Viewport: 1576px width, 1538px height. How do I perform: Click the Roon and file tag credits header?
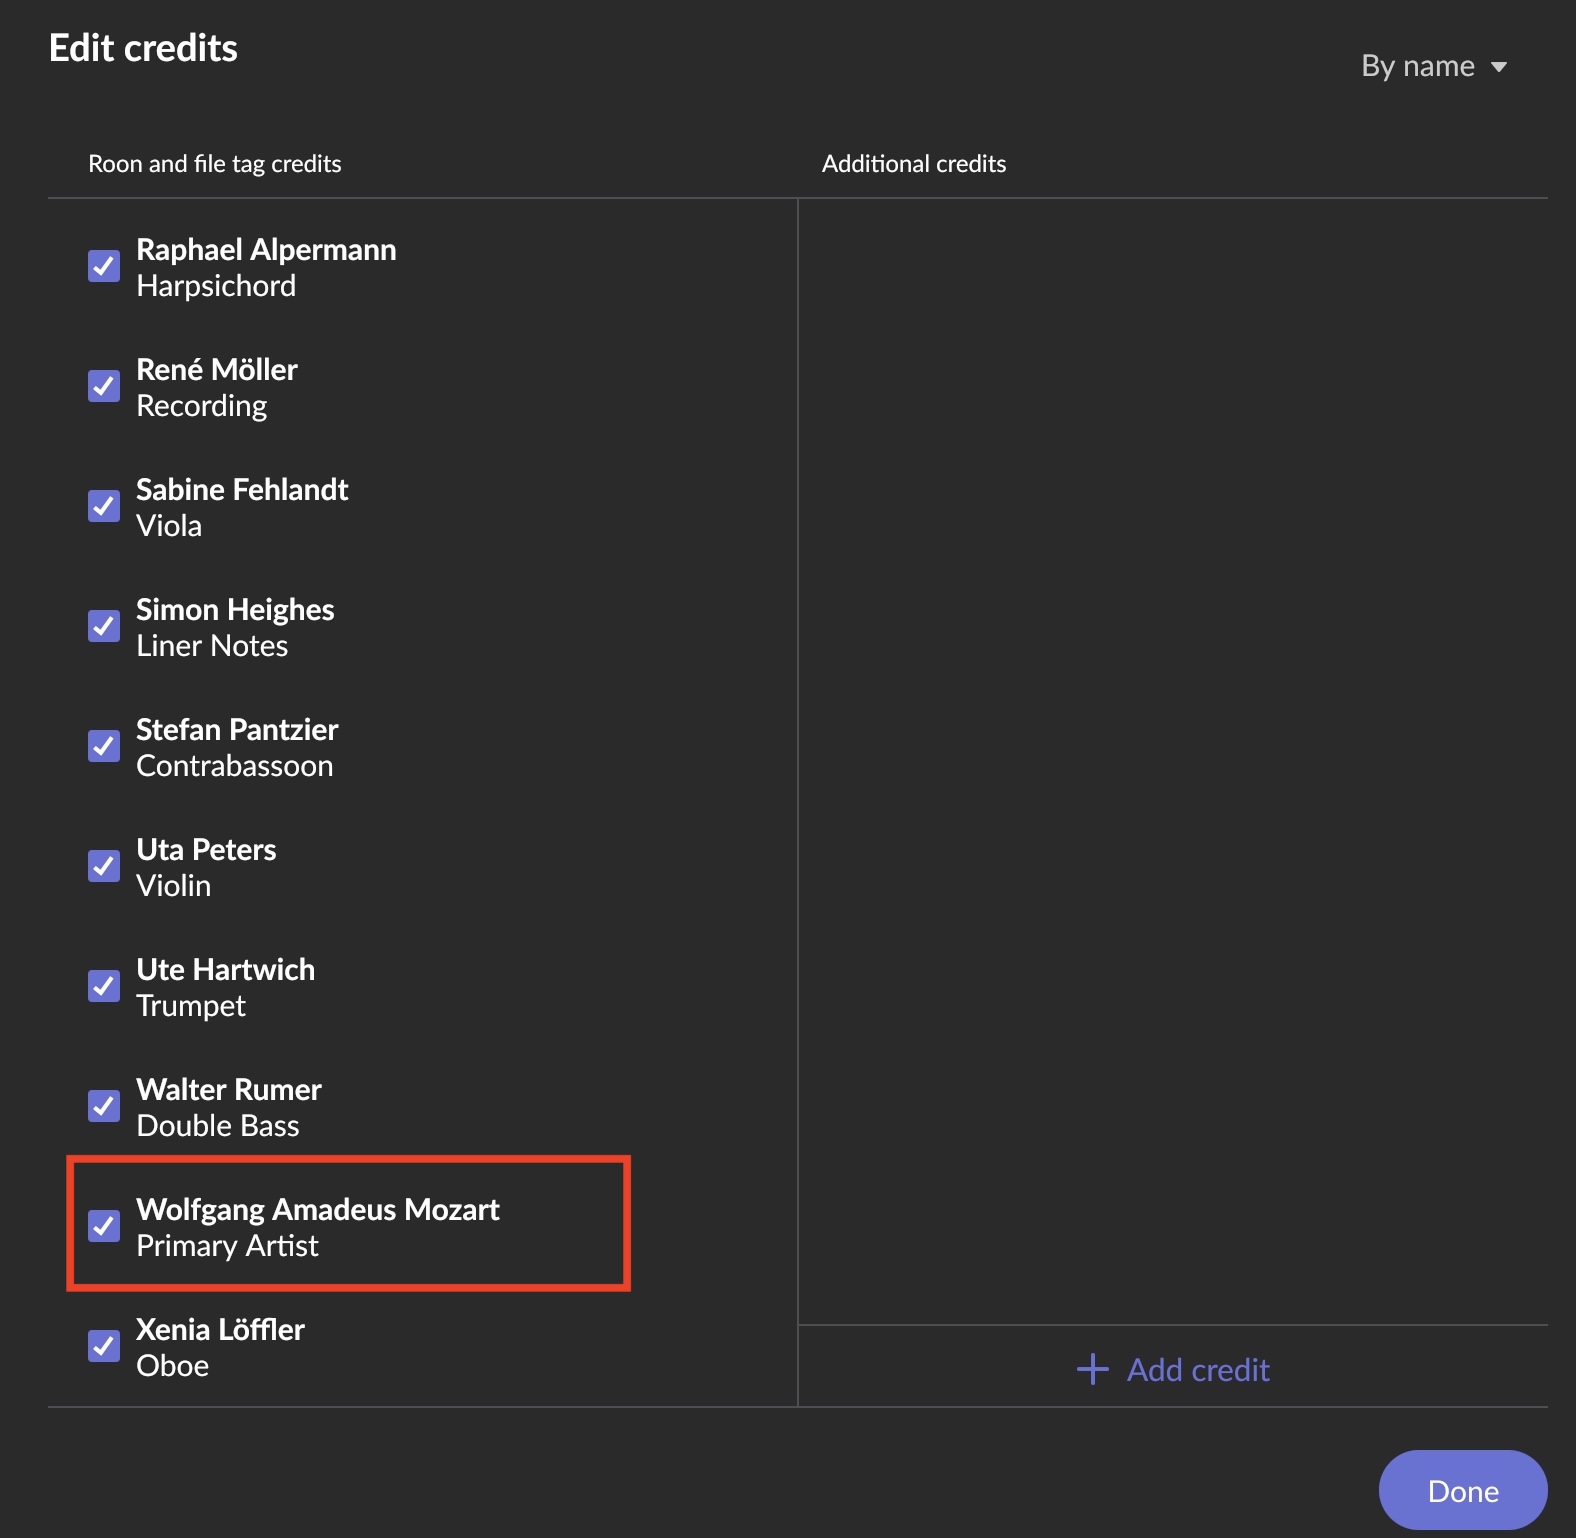(x=215, y=164)
